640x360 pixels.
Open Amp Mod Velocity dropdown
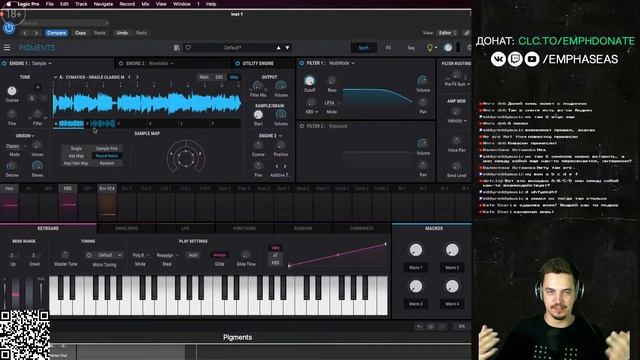pos(456,121)
